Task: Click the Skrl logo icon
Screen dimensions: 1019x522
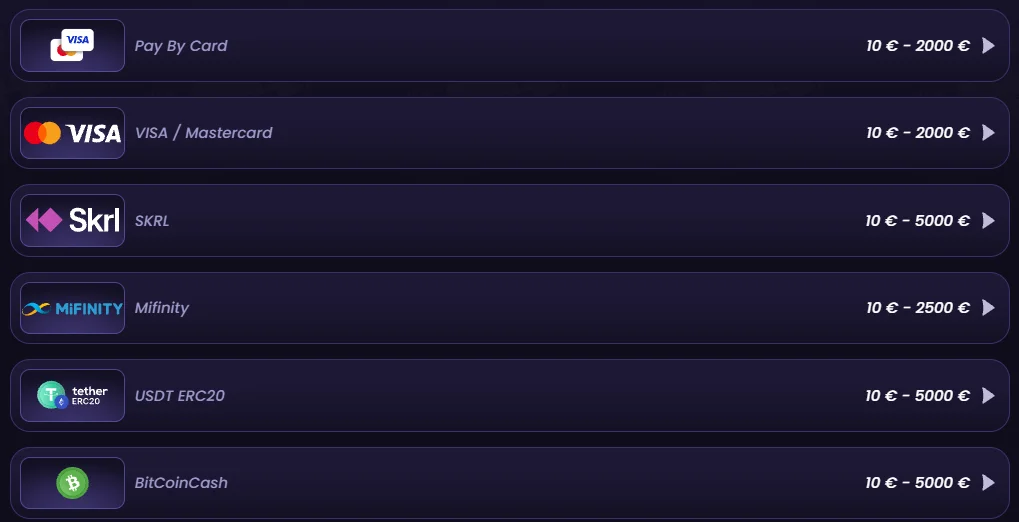Action: (x=72, y=220)
